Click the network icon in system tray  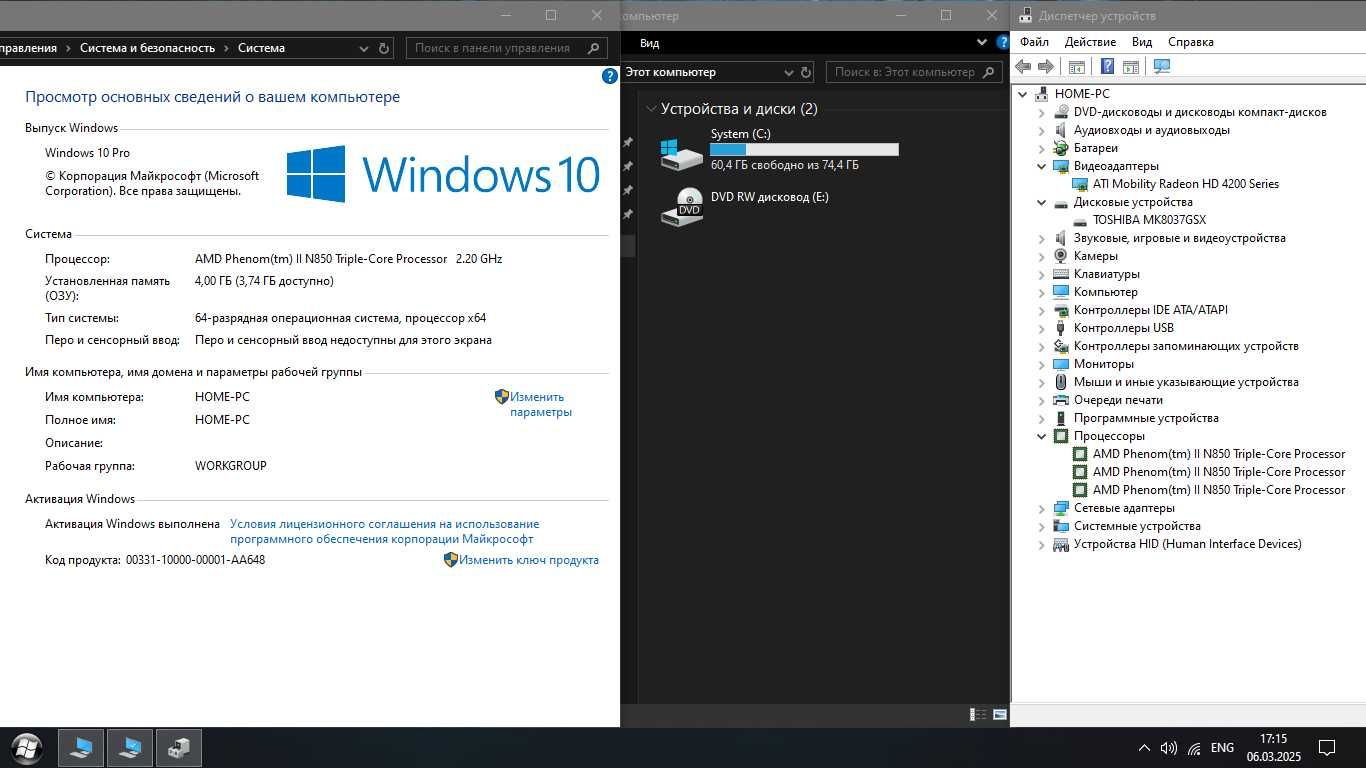pyautogui.click(x=1194, y=748)
